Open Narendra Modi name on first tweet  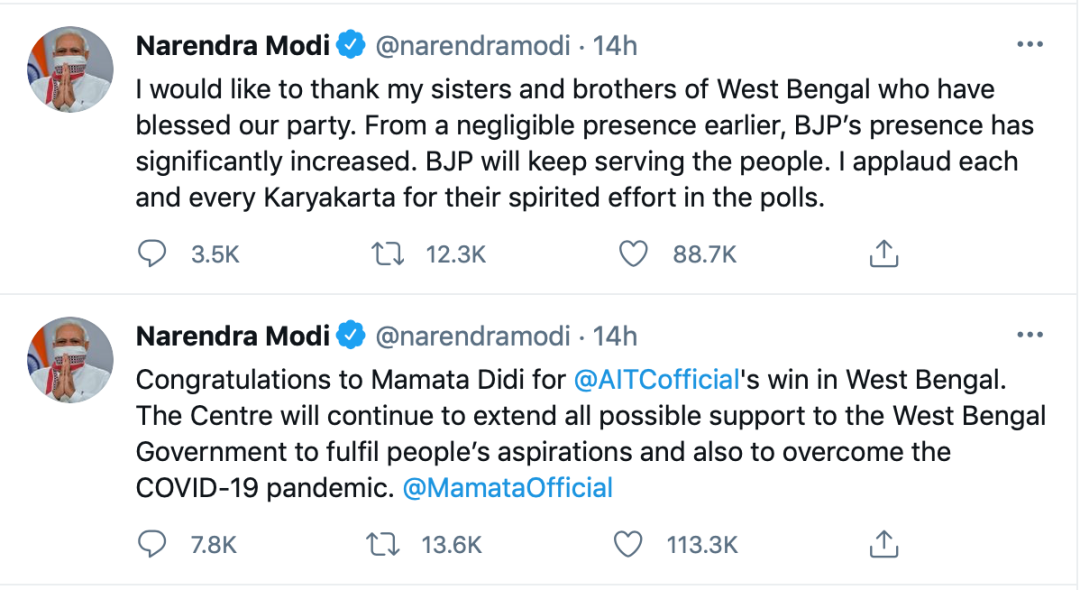pyautogui.click(x=232, y=46)
